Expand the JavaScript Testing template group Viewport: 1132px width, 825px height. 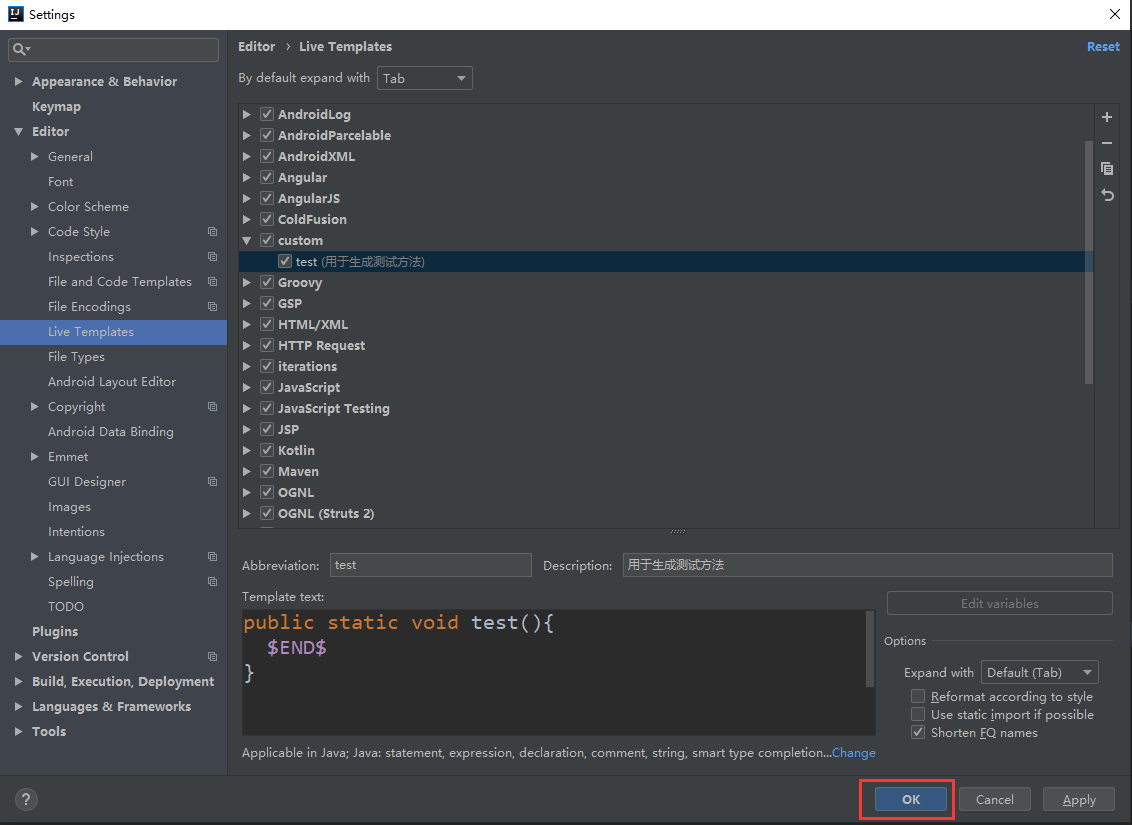click(x=247, y=409)
